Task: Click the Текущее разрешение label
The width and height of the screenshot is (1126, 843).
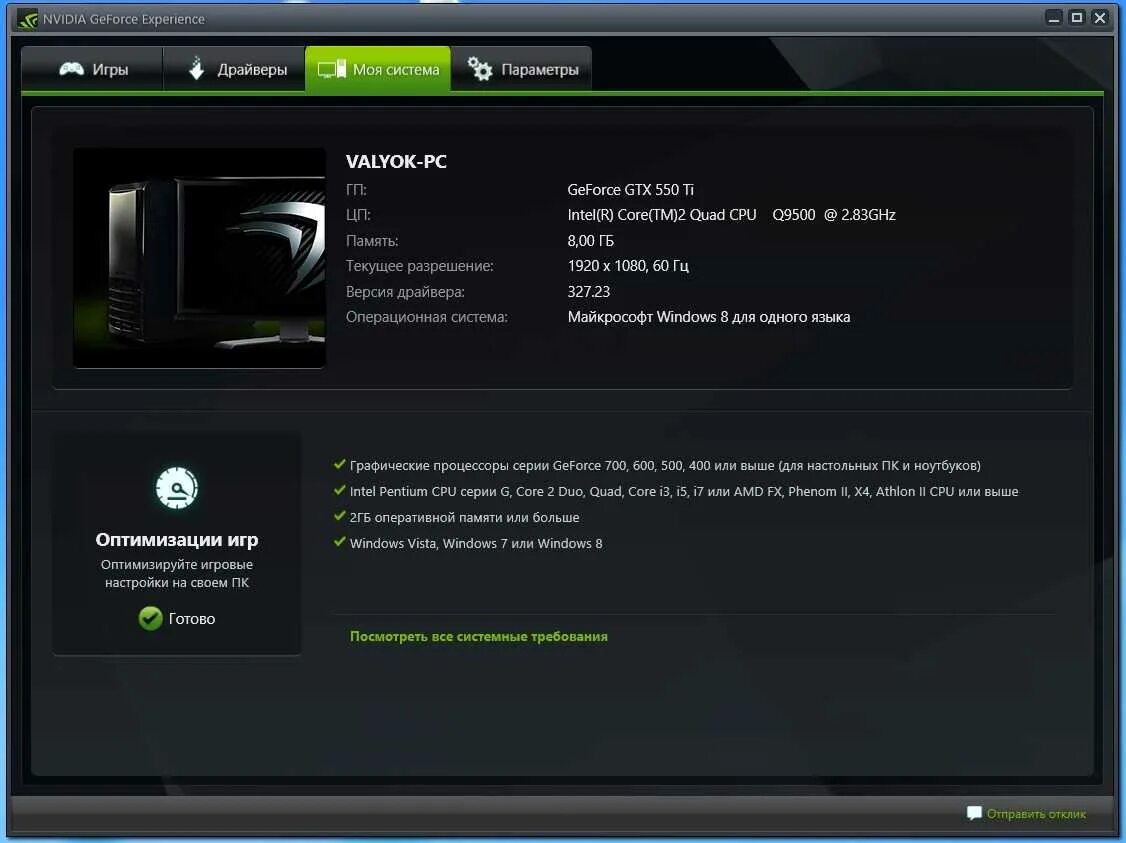Action: point(419,266)
